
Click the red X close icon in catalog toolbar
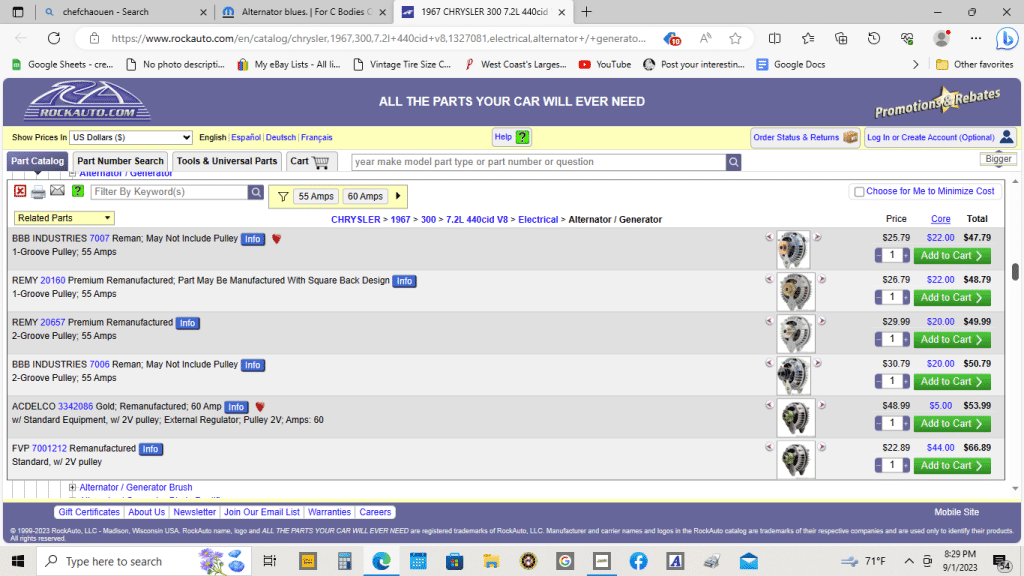(x=20, y=192)
